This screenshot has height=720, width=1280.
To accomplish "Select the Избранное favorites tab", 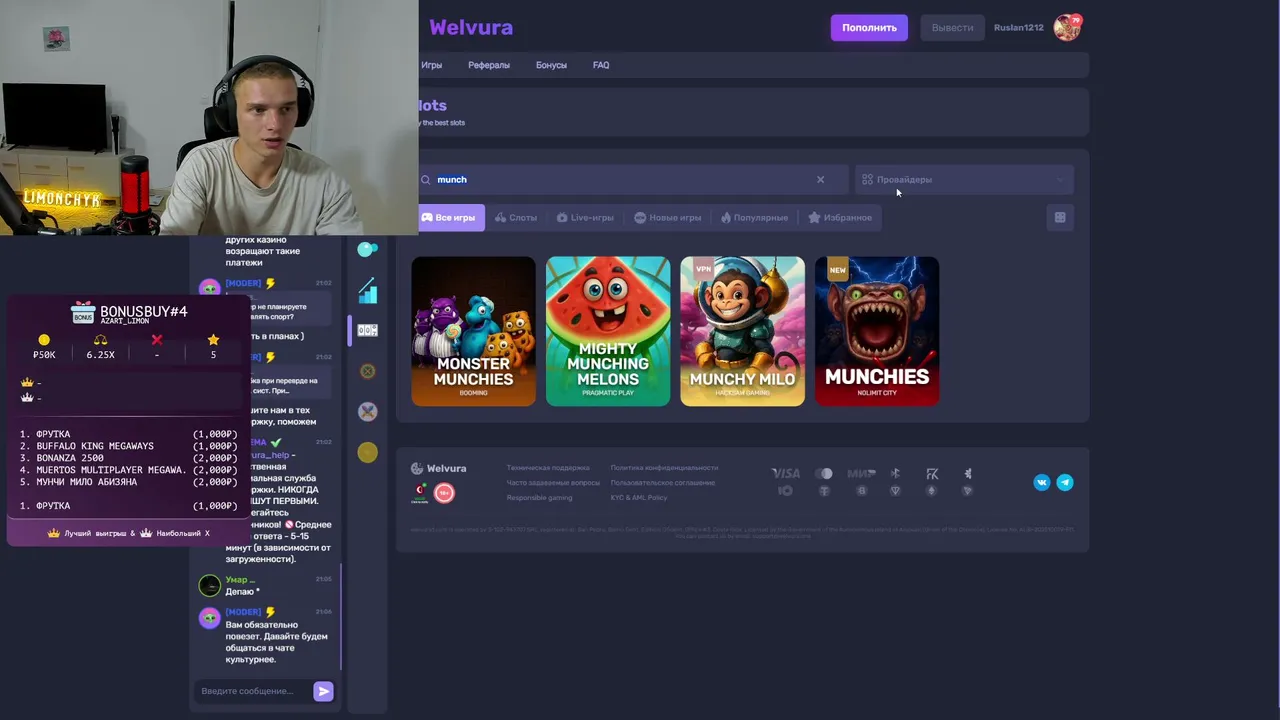I will (840, 218).
